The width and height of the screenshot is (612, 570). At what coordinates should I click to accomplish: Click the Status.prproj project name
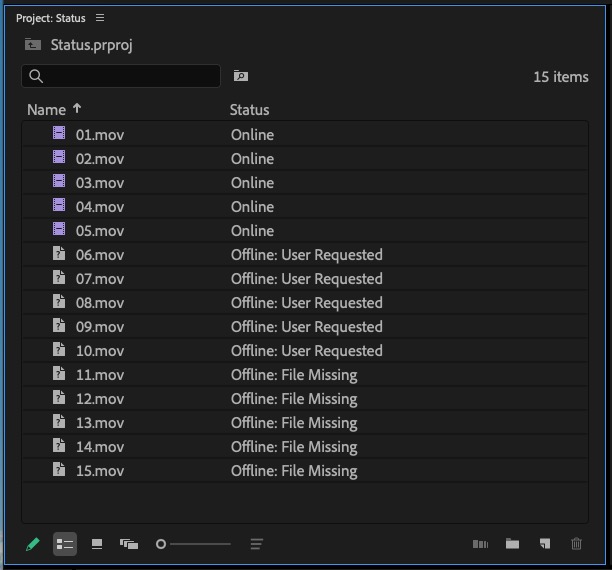tap(92, 45)
